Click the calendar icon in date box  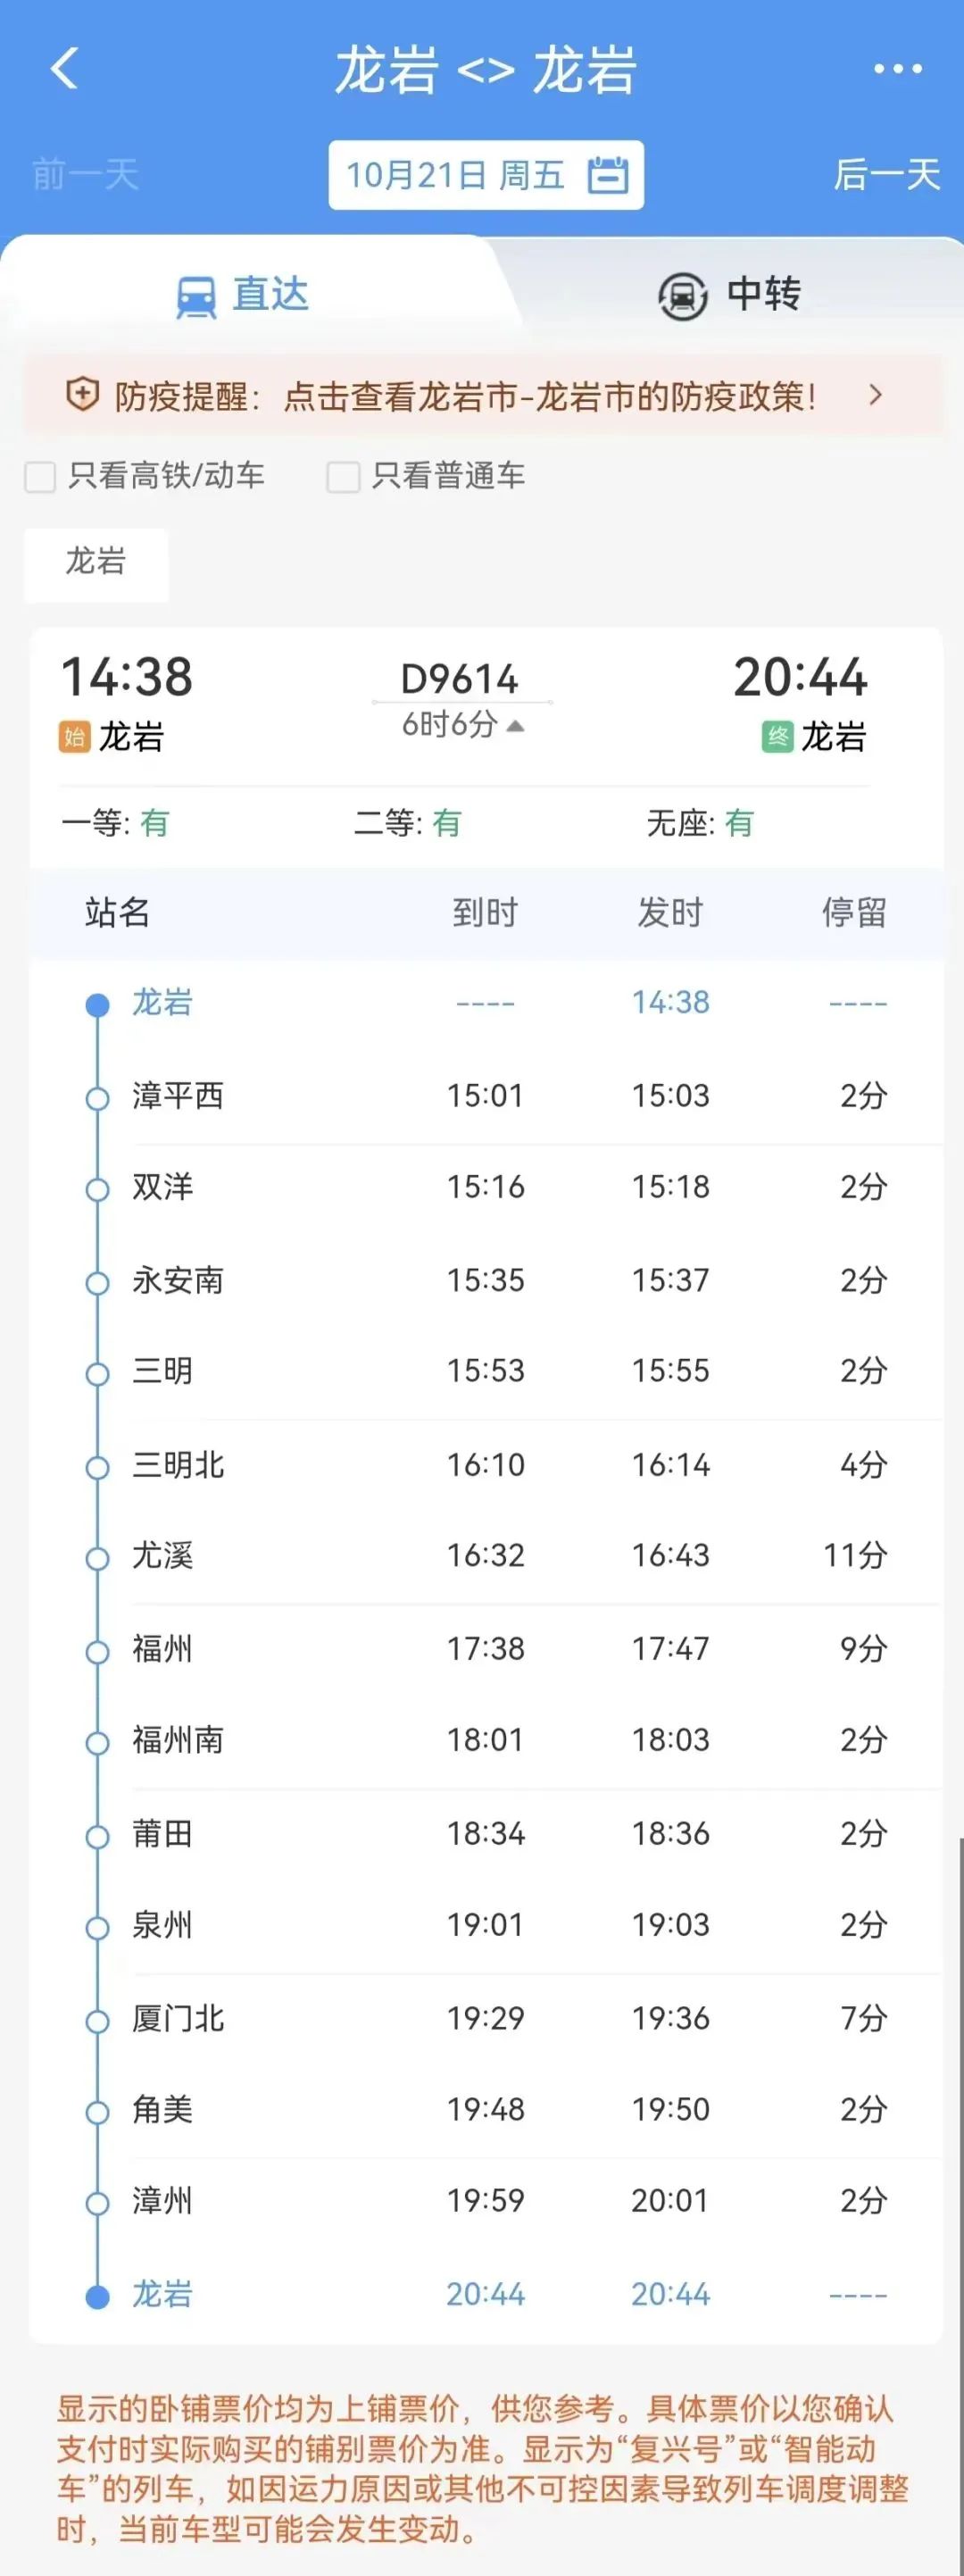(x=608, y=175)
